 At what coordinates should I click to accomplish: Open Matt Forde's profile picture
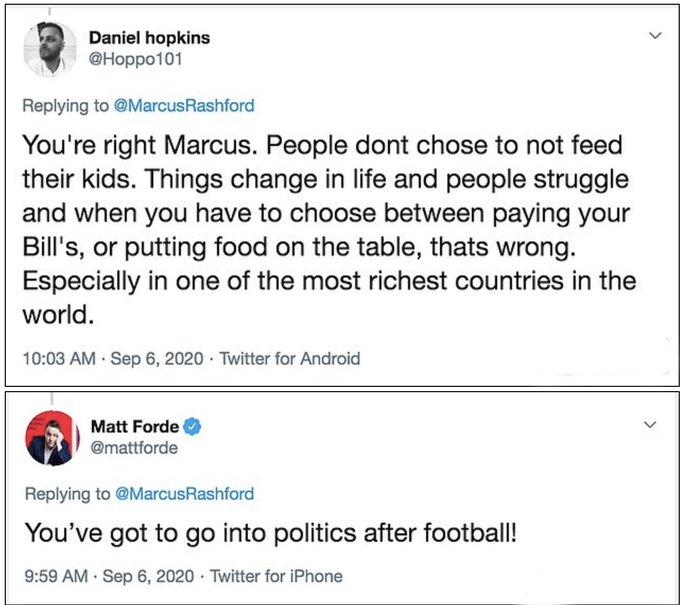tap(49, 438)
